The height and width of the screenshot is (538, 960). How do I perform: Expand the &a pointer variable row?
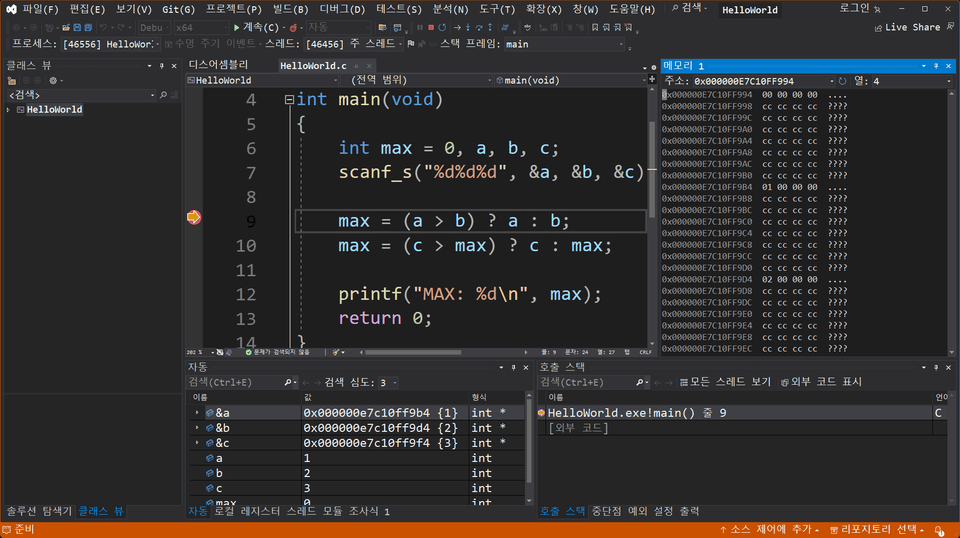(197, 412)
